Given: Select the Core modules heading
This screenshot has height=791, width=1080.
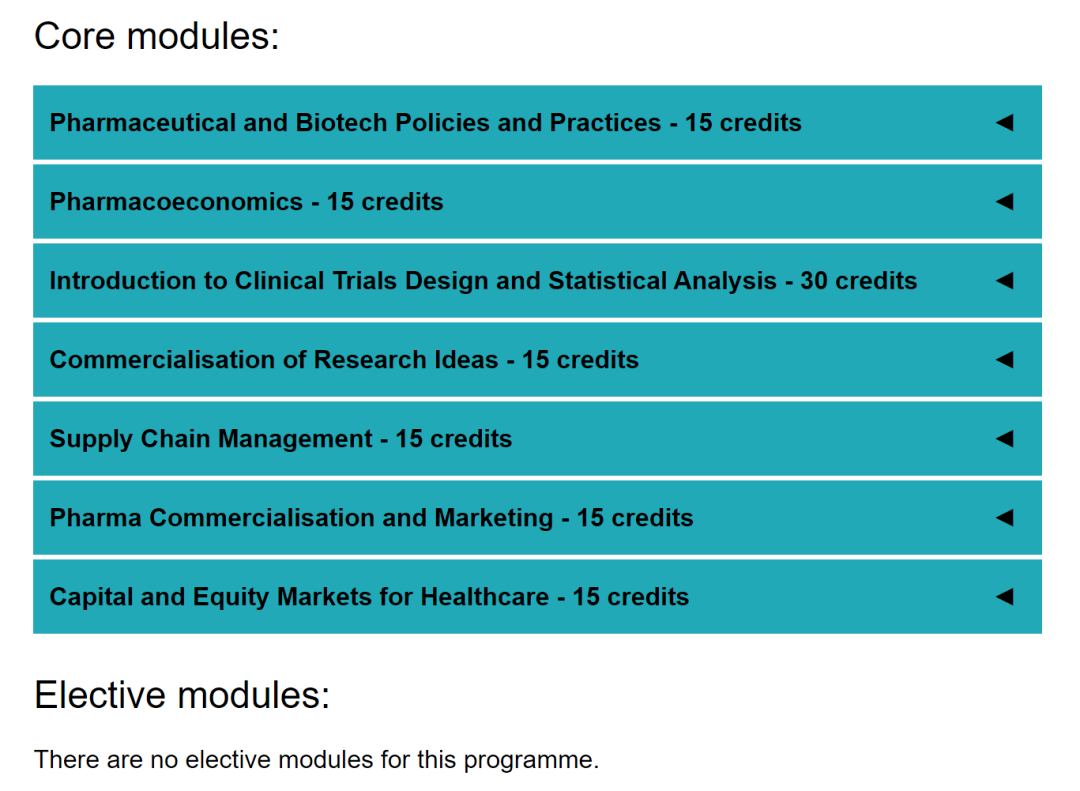Looking at the screenshot, I should (x=157, y=36).
